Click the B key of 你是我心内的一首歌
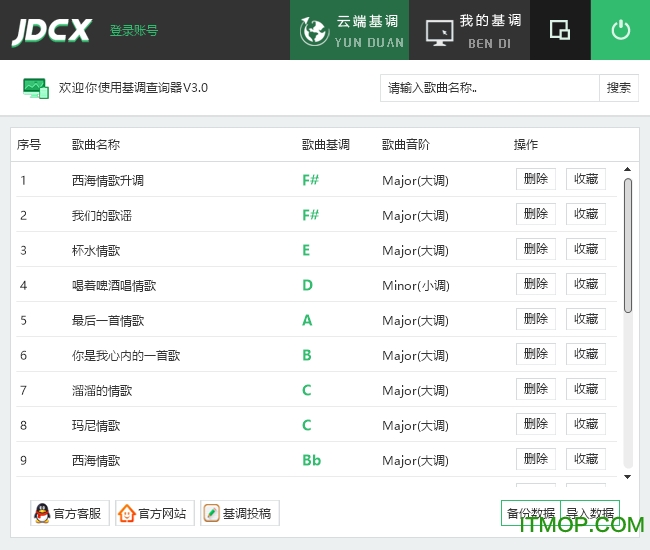650x550 pixels. (x=307, y=355)
